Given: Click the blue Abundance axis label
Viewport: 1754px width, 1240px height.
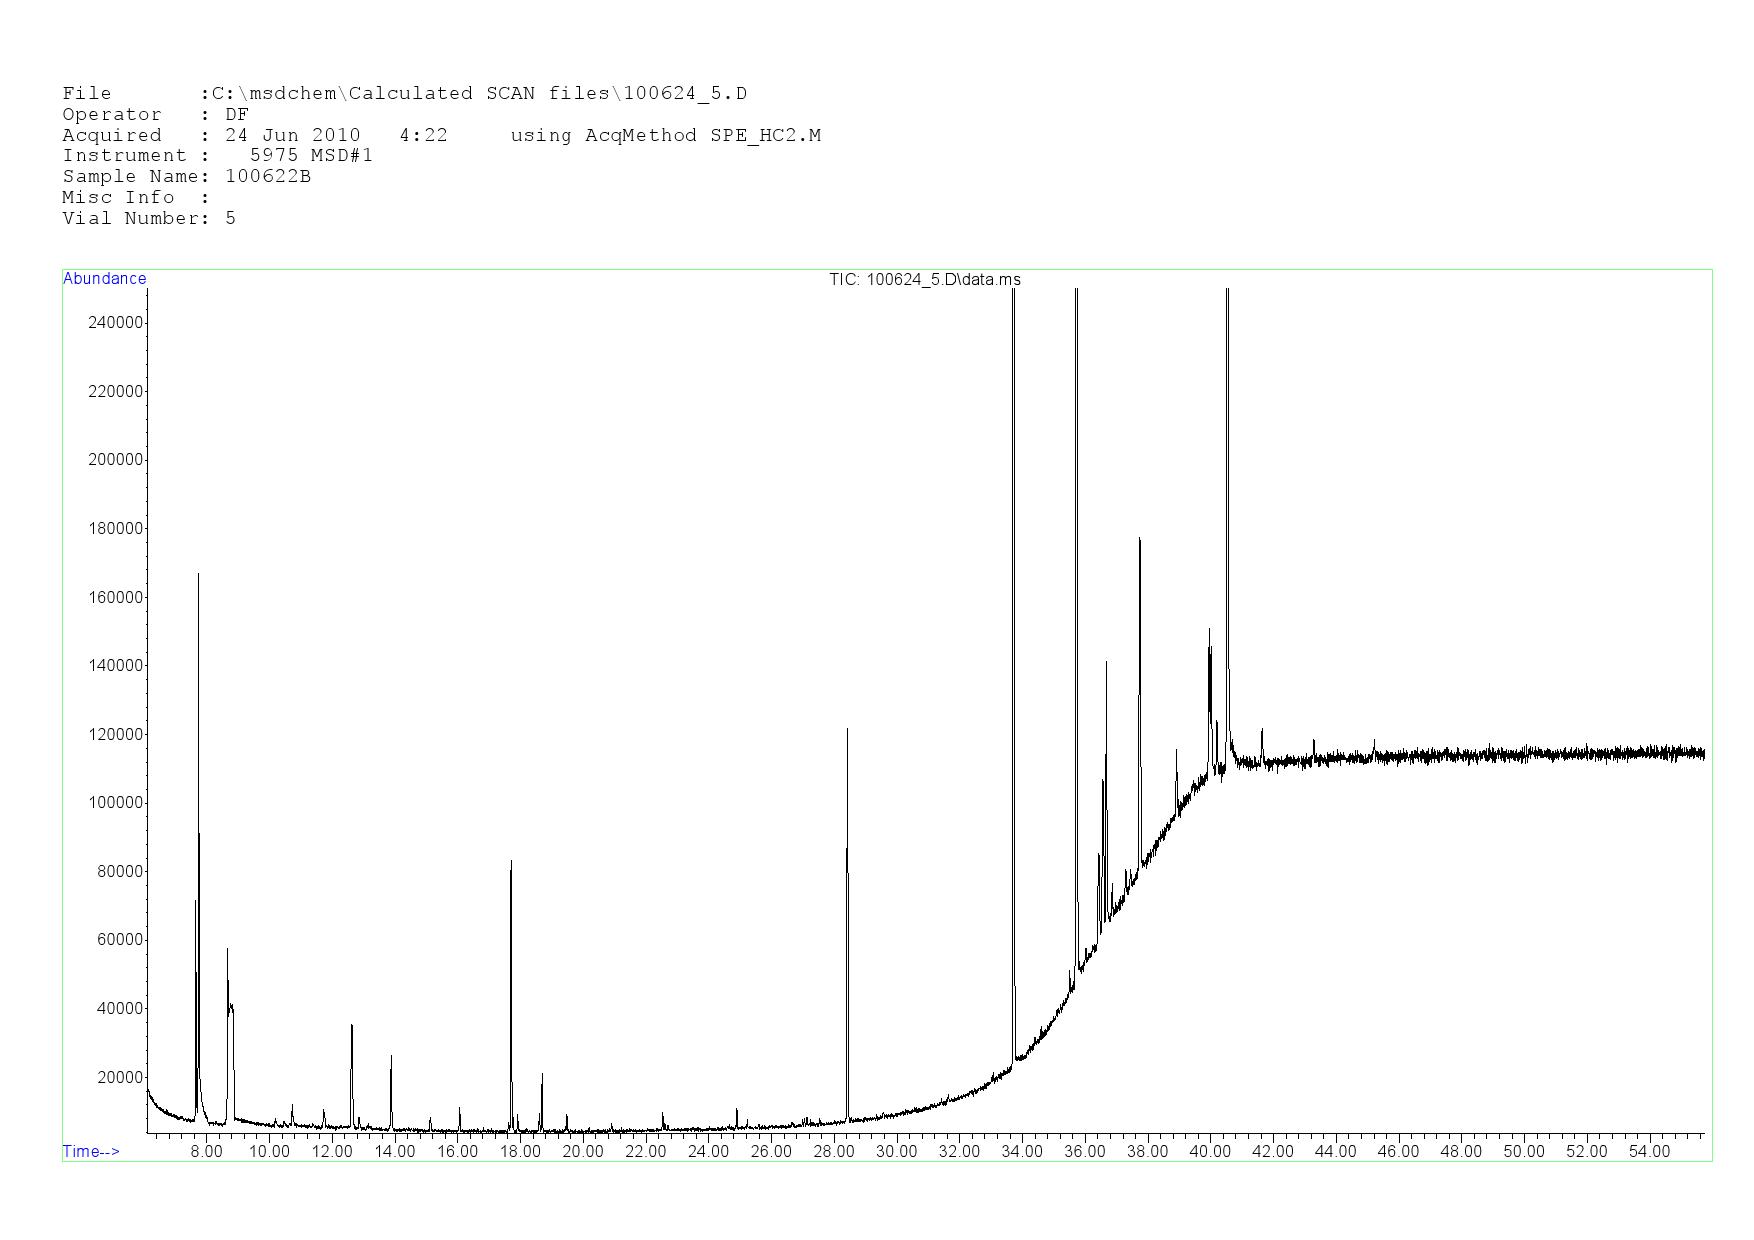Looking at the screenshot, I should pyautogui.click(x=104, y=279).
